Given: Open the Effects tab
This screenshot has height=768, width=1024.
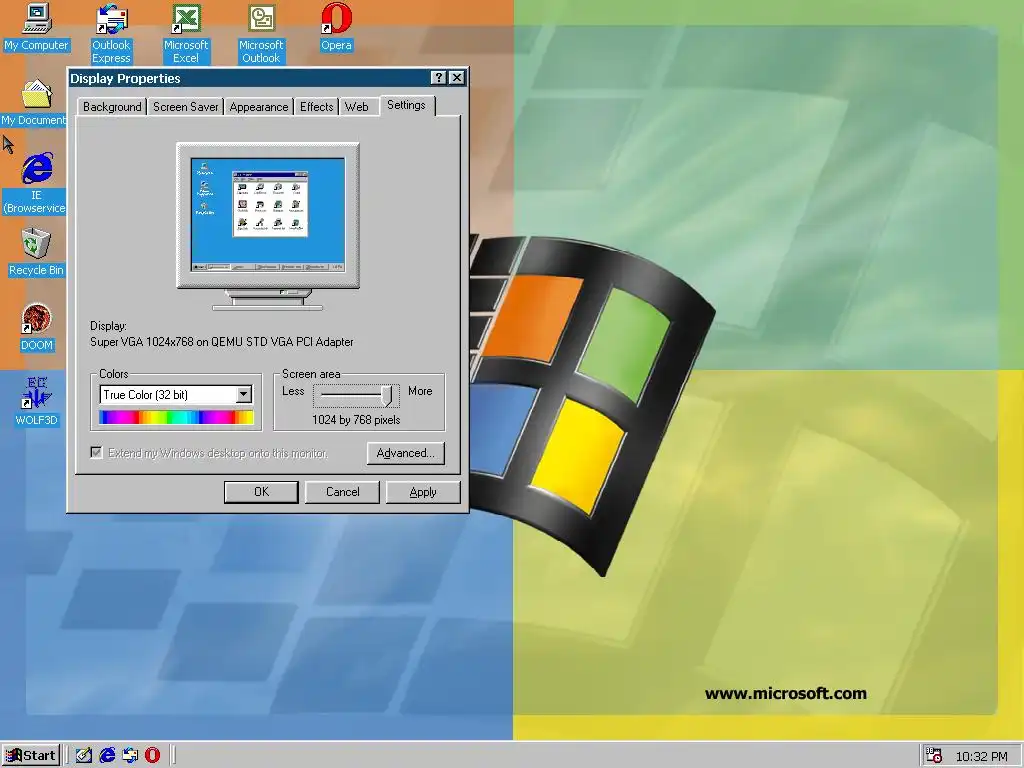Looking at the screenshot, I should click(317, 107).
